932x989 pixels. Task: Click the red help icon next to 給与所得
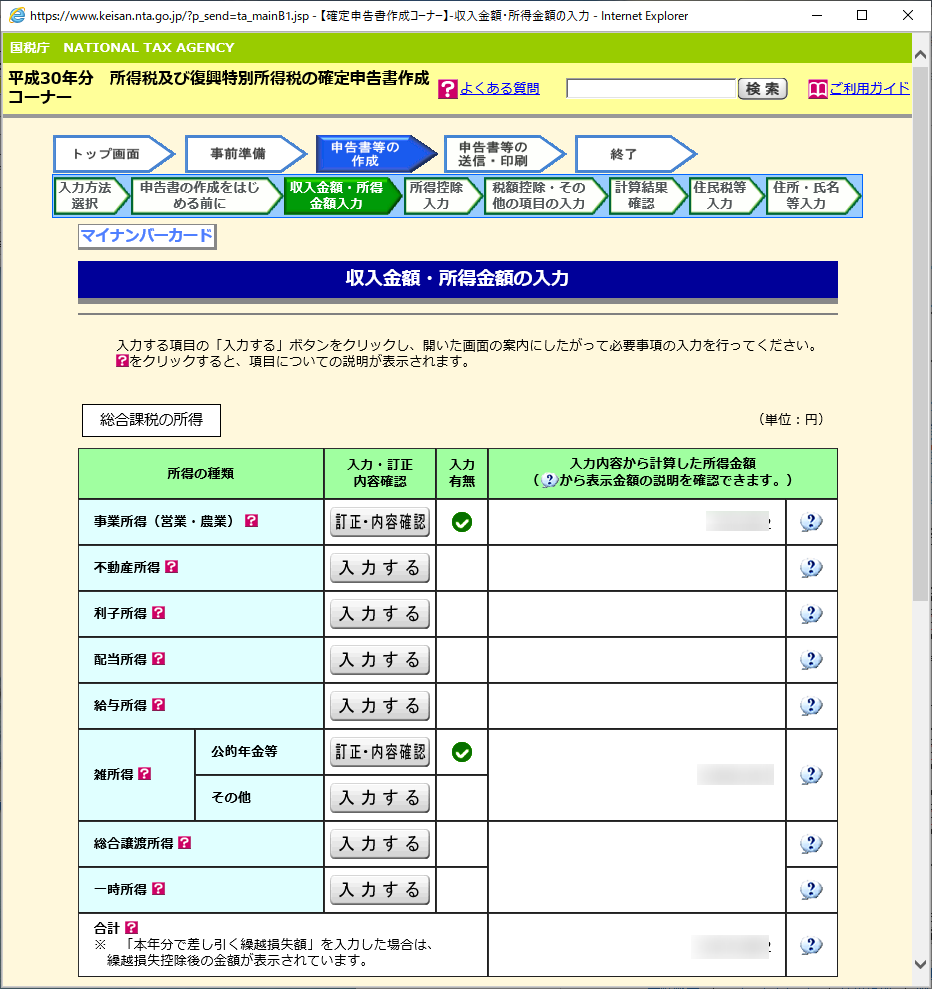point(159,705)
